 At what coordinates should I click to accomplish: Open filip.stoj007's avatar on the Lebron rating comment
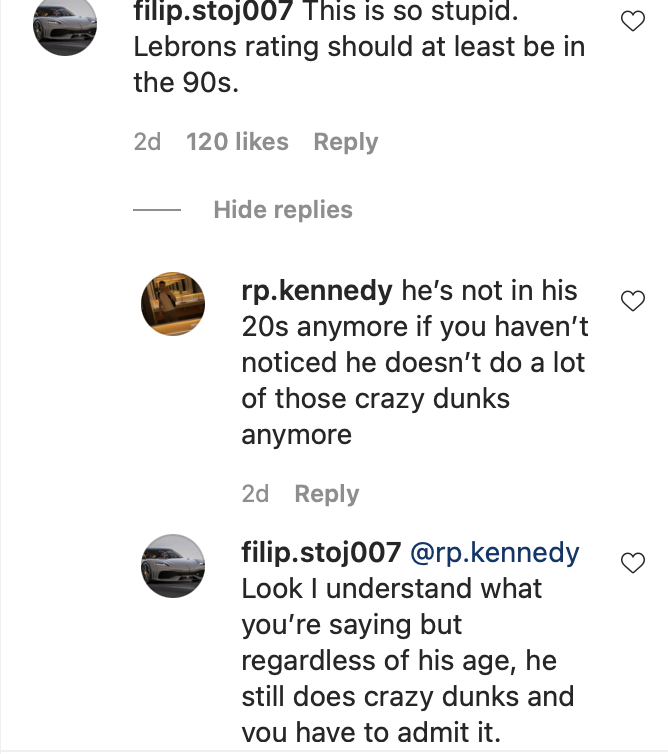click(65, 23)
